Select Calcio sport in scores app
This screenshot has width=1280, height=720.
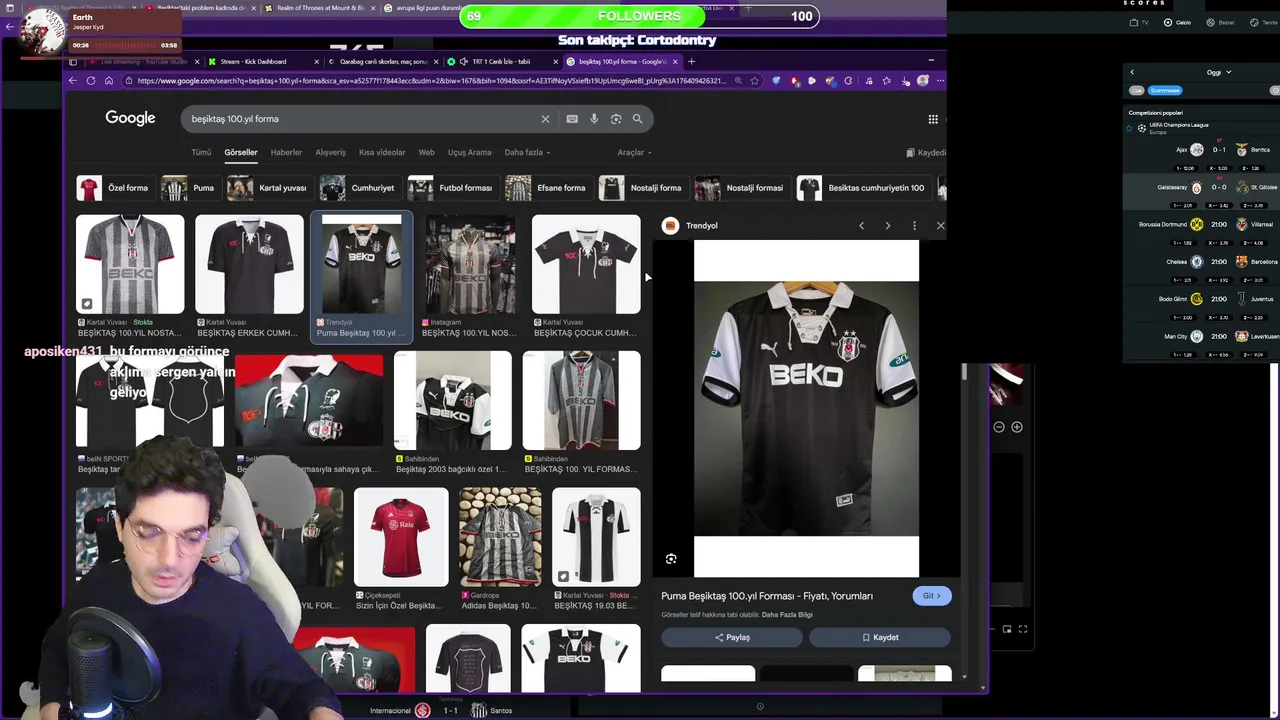click(x=1177, y=22)
